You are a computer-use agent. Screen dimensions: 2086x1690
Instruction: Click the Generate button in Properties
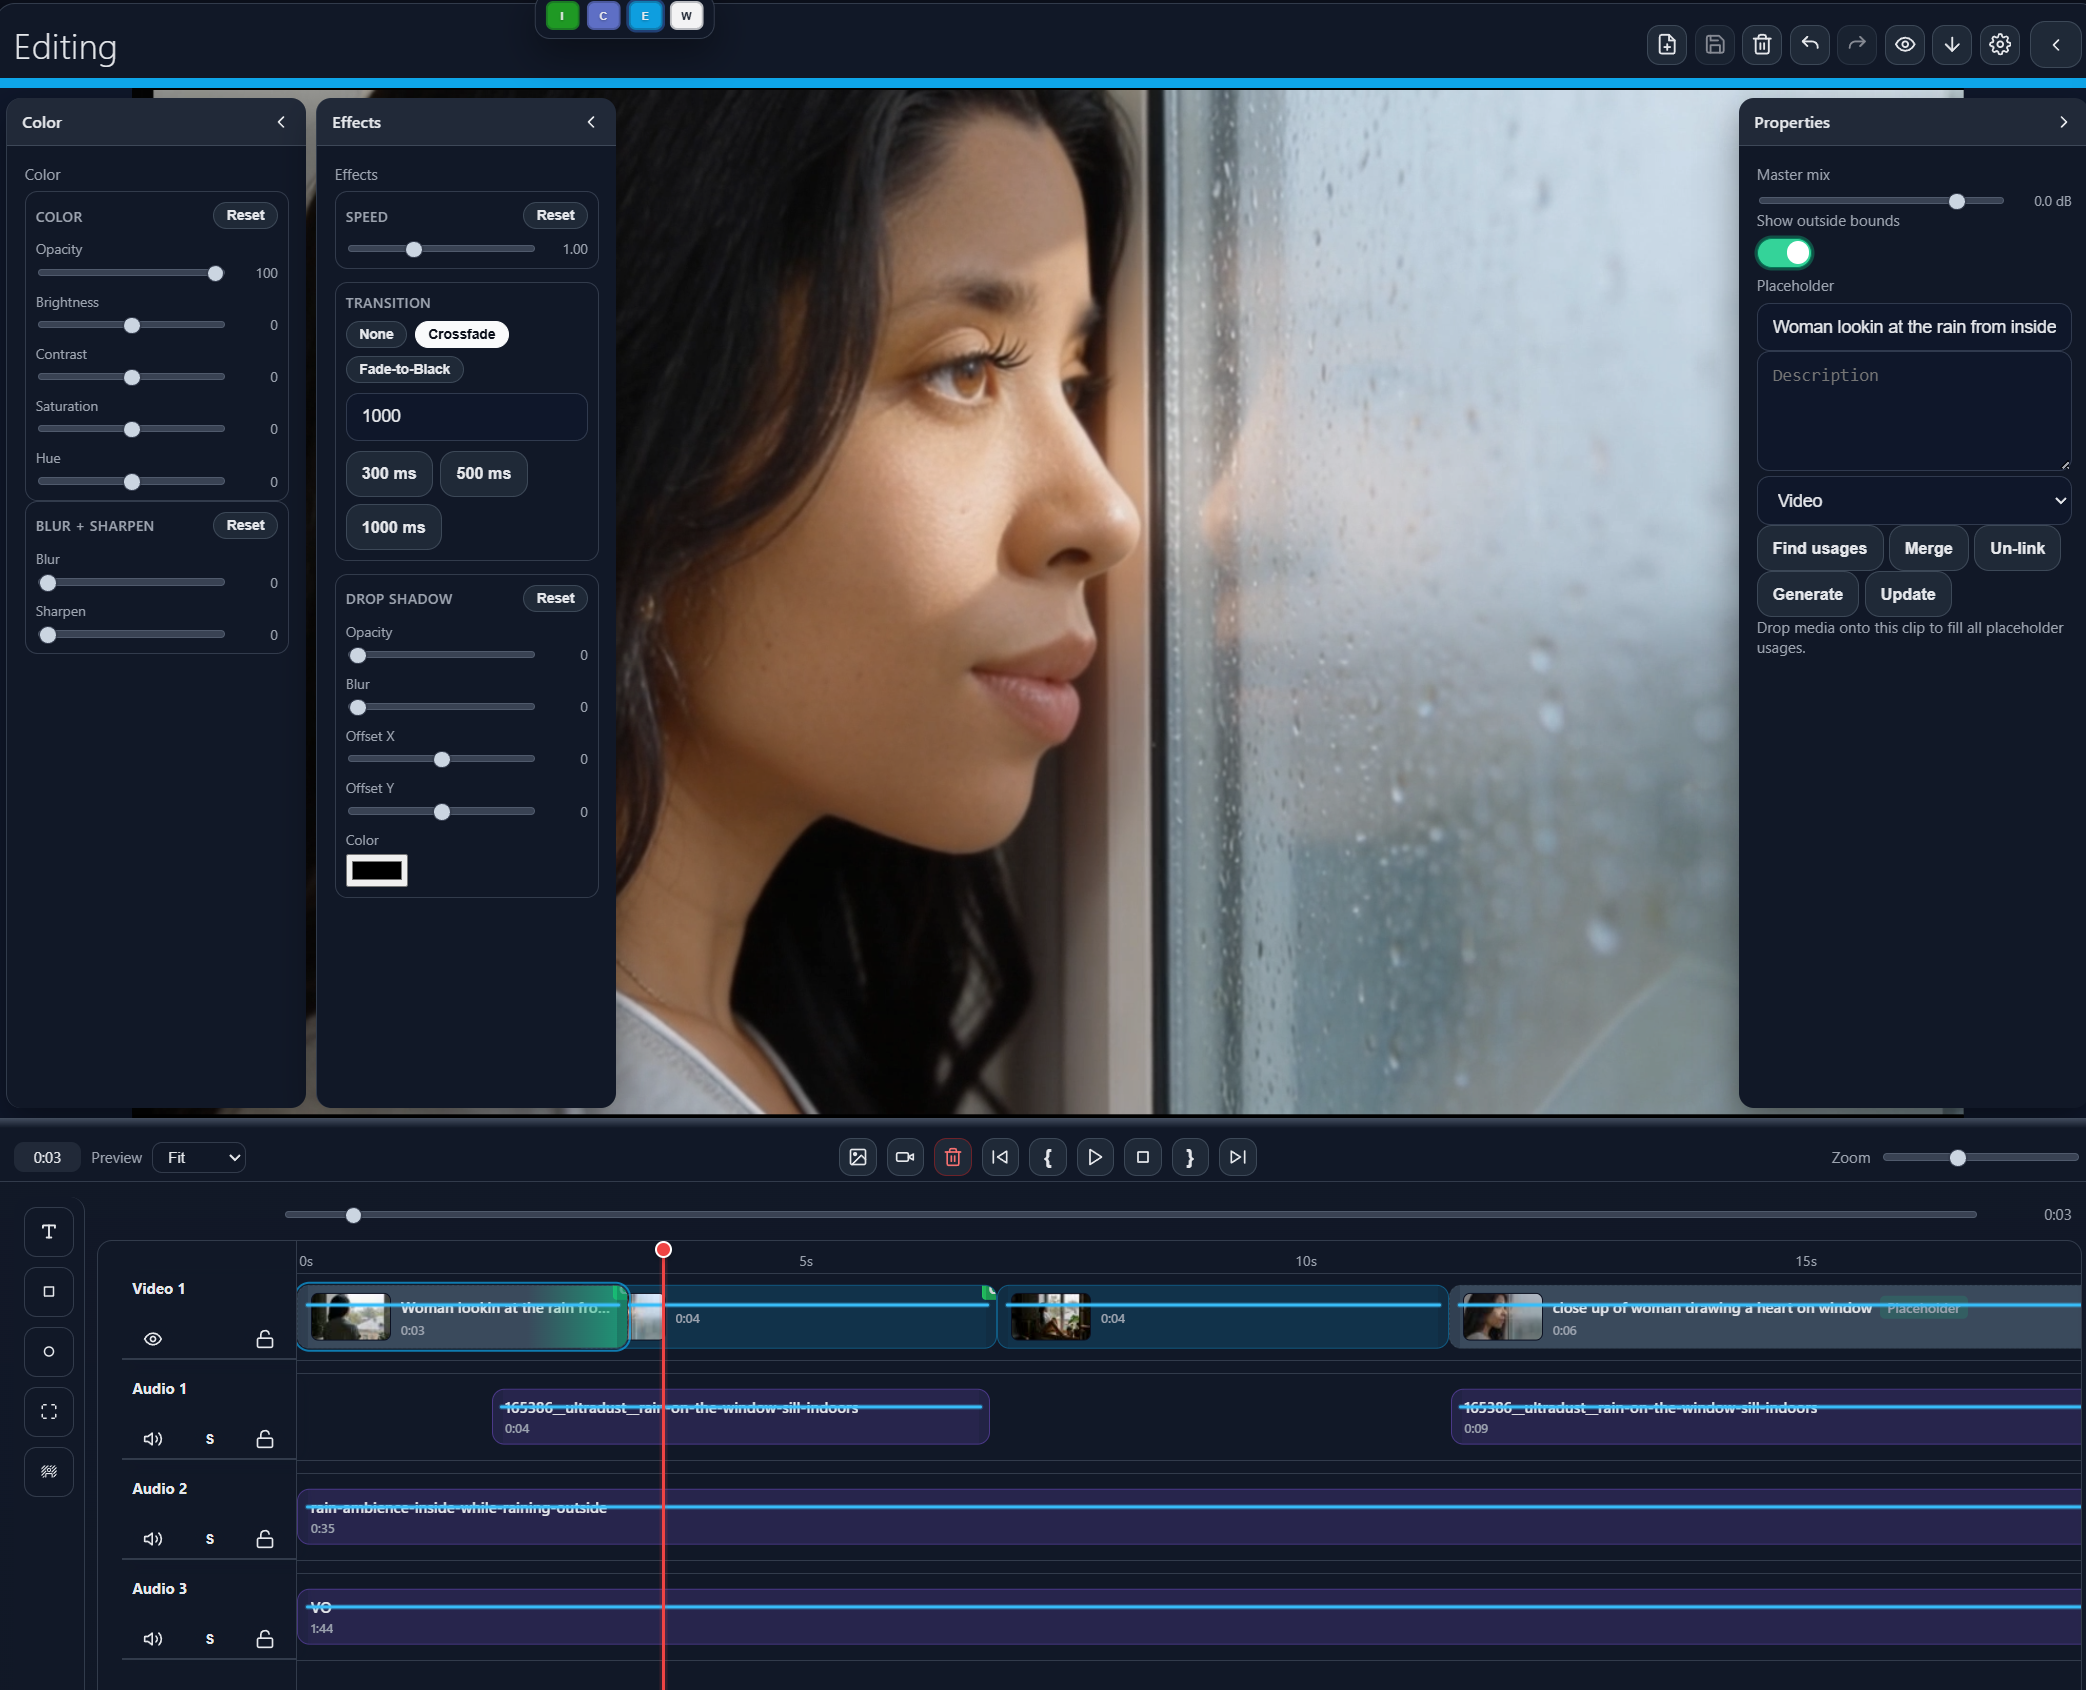(1806, 593)
